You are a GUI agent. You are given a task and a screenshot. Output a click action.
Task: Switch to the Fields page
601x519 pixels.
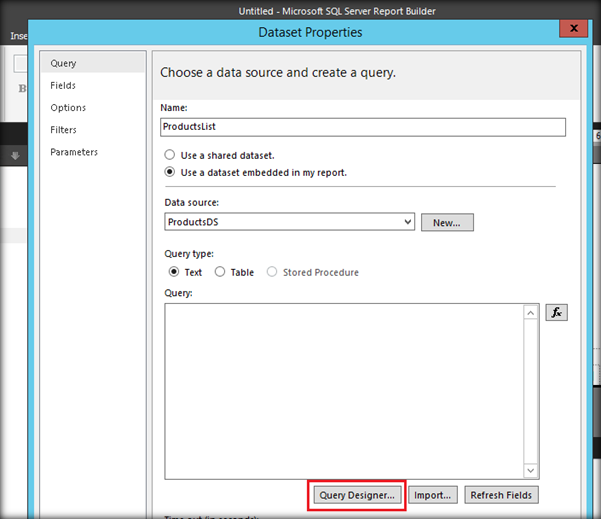tap(63, 85)
